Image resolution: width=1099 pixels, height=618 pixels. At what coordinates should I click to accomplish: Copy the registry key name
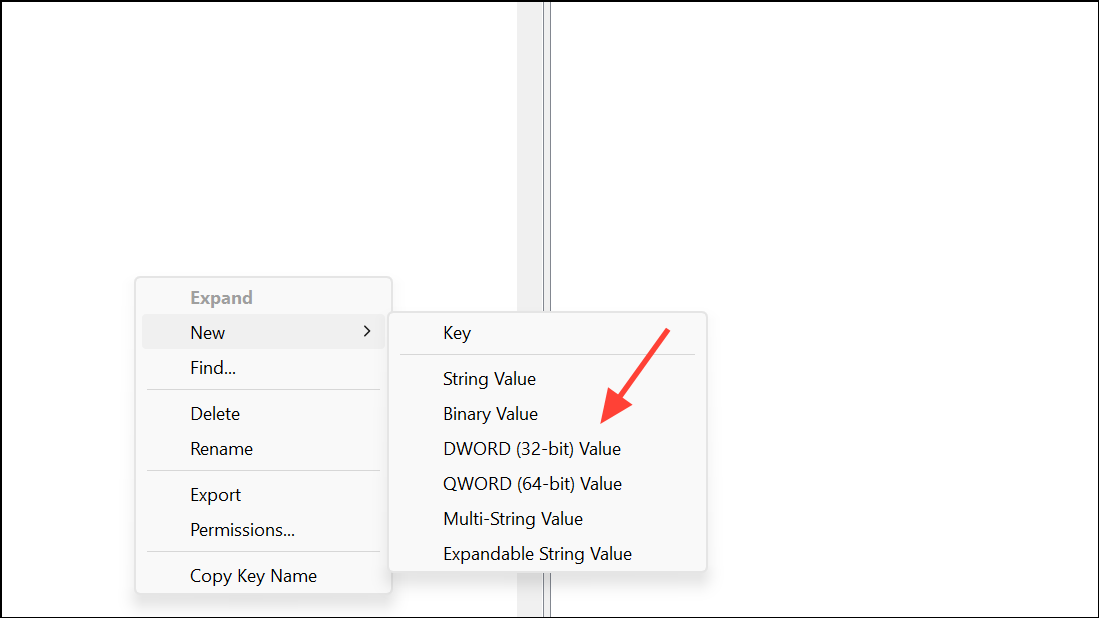[x=253, y=575]
